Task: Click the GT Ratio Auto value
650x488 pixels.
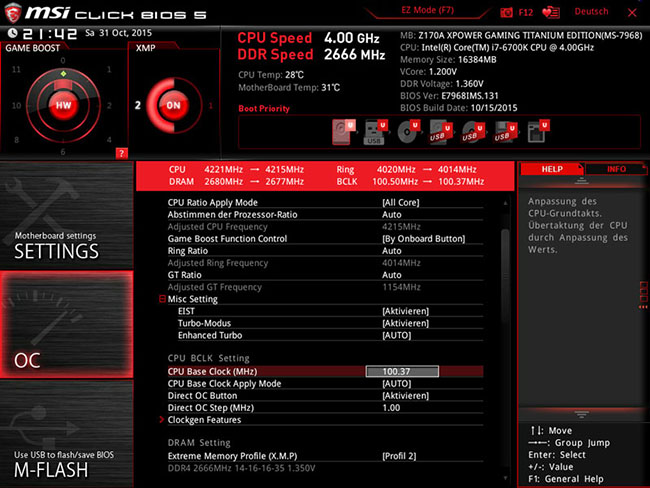Action: (x=392, y=275)
